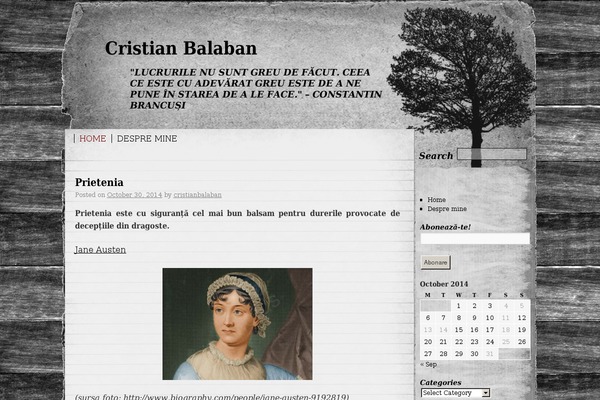Select calendar date 2
The image size is (600, 400).
474,306
